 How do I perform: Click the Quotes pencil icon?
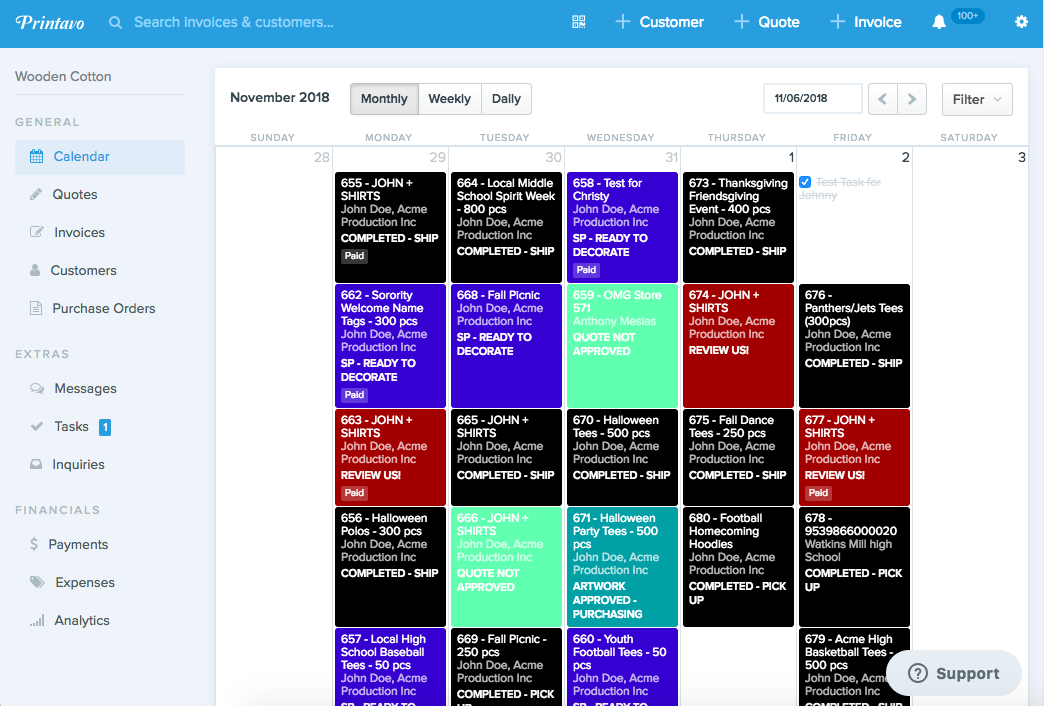coord(36,194)
